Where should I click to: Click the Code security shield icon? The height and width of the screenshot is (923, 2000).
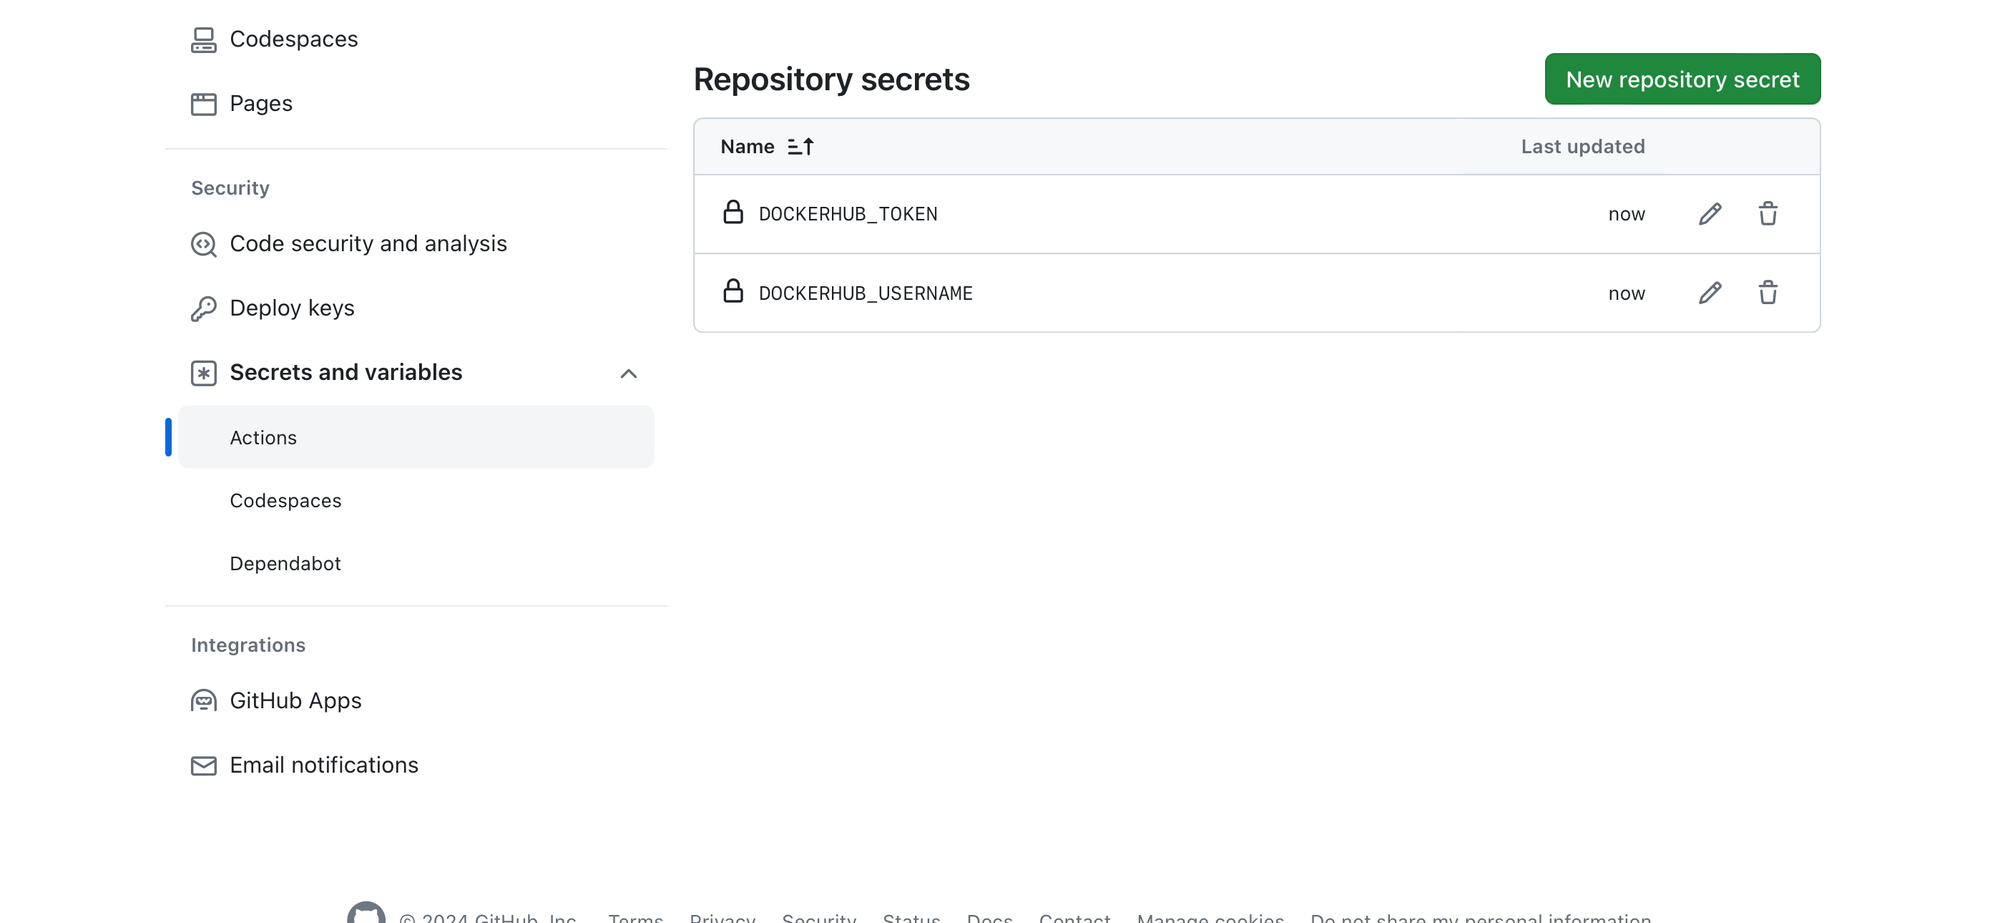[204, 244]
